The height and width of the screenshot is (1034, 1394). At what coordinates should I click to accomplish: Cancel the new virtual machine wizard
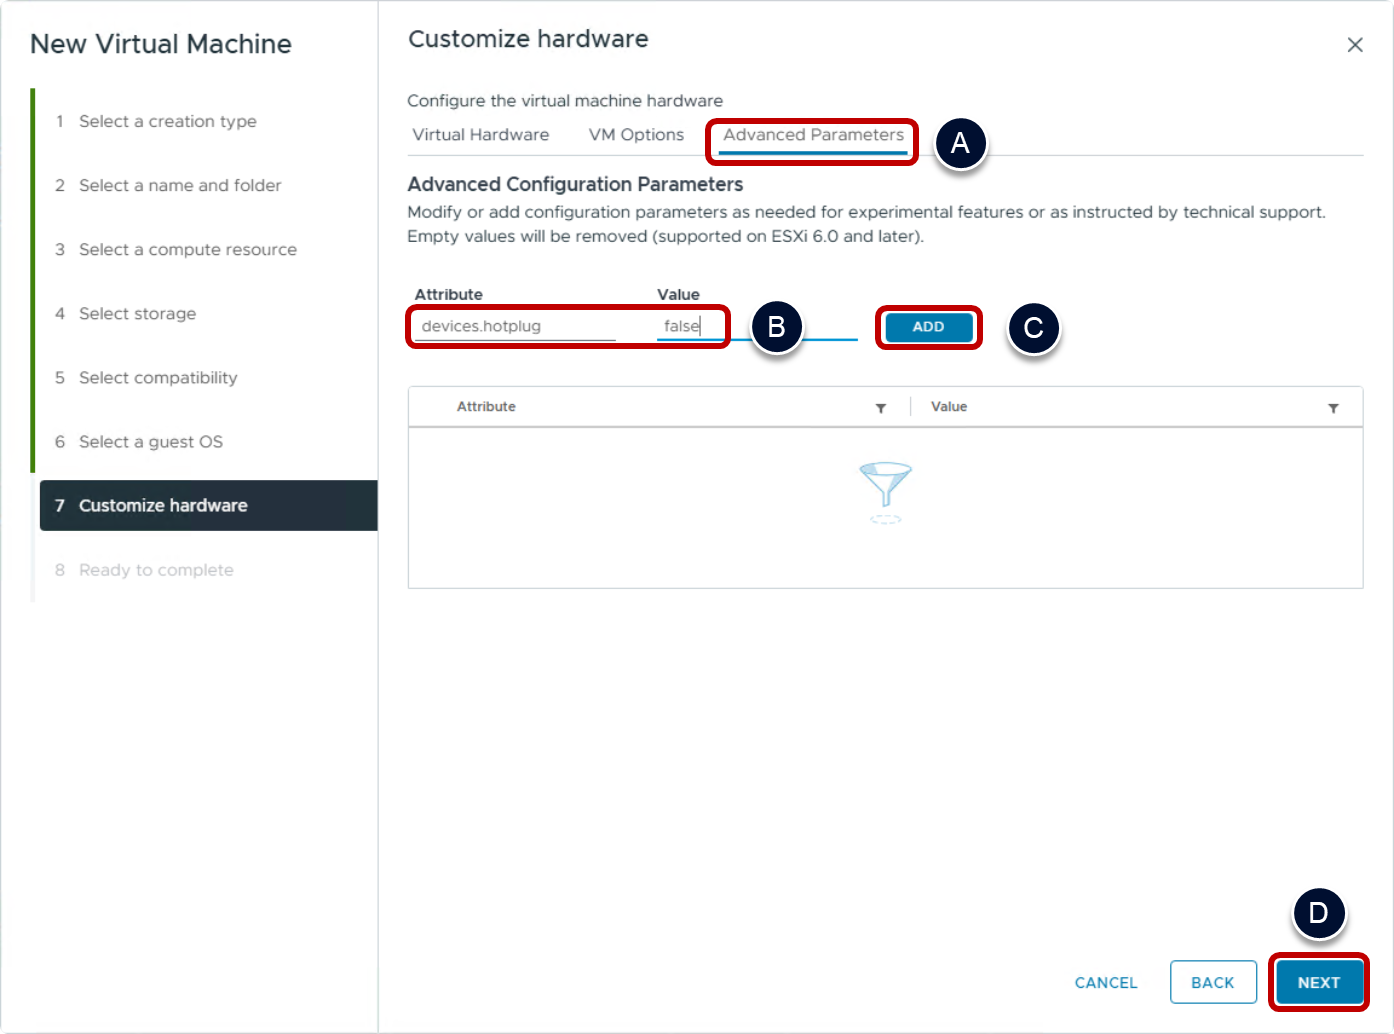point(1106,983)
